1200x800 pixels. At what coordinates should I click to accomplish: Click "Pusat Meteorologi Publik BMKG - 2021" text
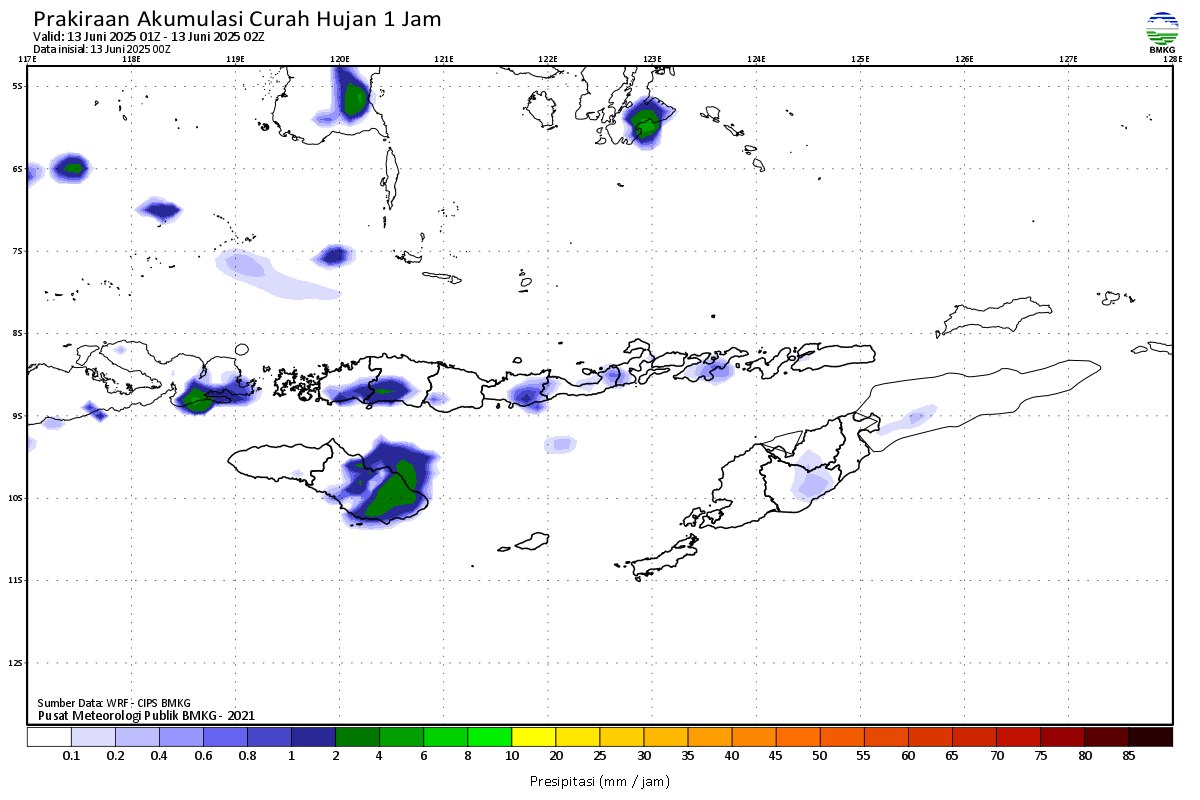click(146, 715)
